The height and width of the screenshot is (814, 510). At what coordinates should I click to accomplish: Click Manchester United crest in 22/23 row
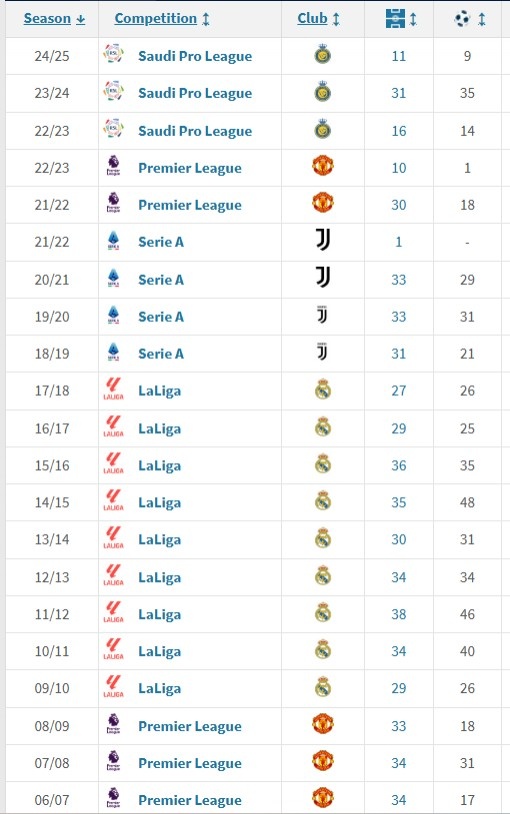(323, 166)
